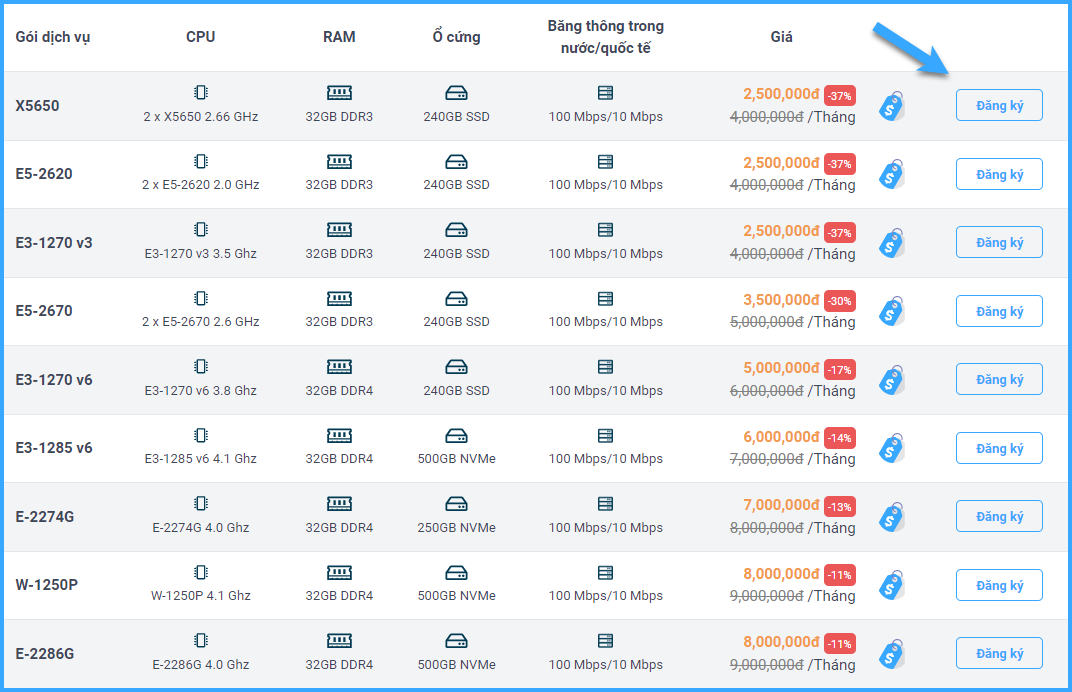Click '2 x X5650 2.66 GHz' CPU text

(200, 117)
